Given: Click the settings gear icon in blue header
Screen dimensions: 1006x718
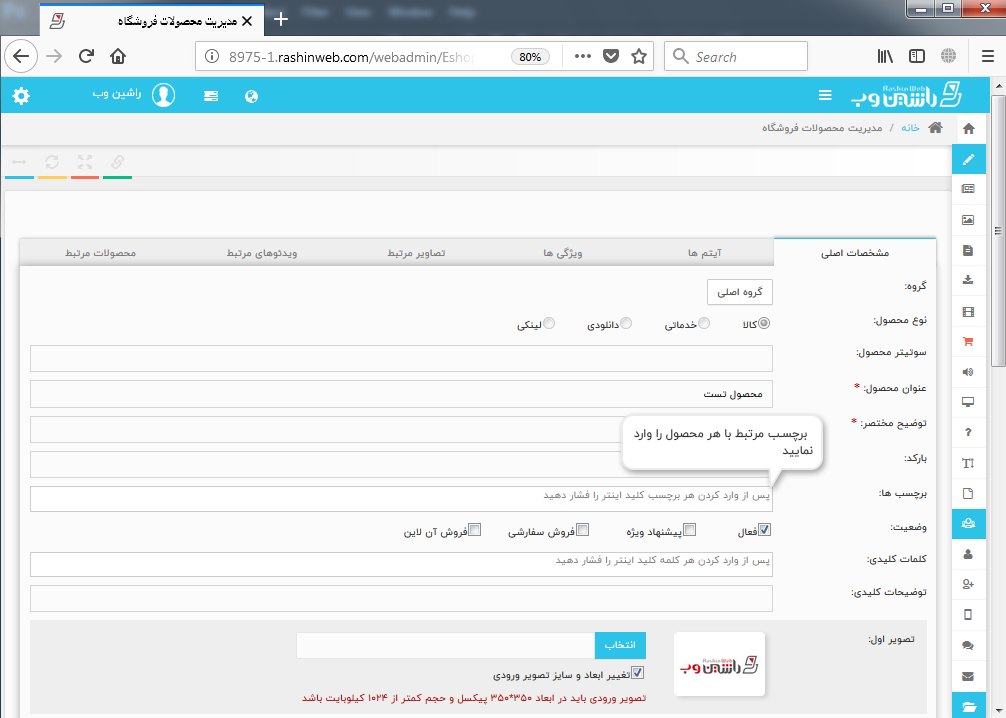Looking at the screenshot, I should pyautogui.click(x=21, y=96).
